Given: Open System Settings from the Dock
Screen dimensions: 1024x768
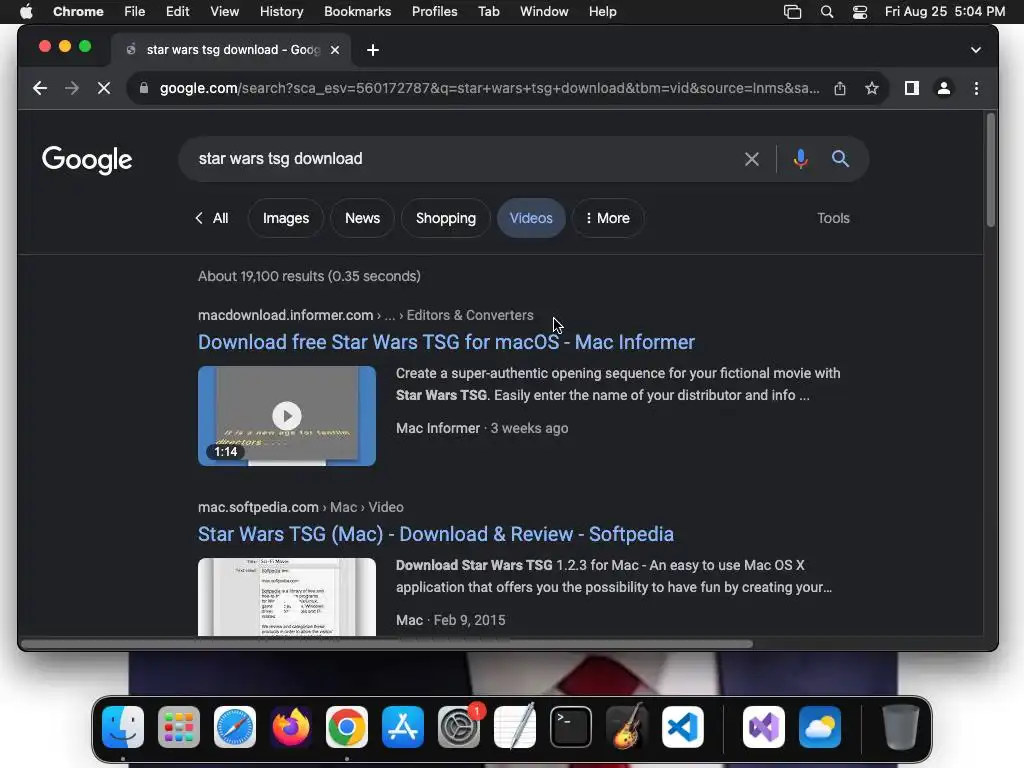Looking at the screenshot, I should 459,727.
